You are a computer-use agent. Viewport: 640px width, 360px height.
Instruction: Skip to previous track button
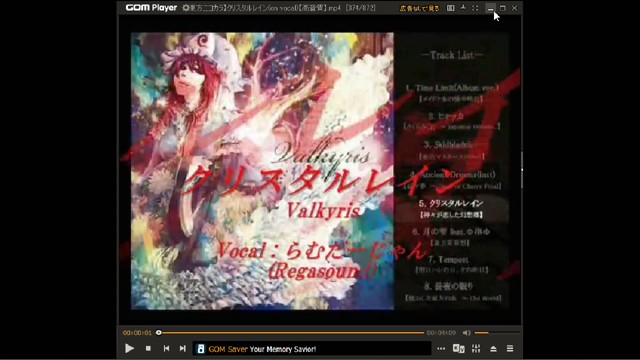[x=166, y=348]
